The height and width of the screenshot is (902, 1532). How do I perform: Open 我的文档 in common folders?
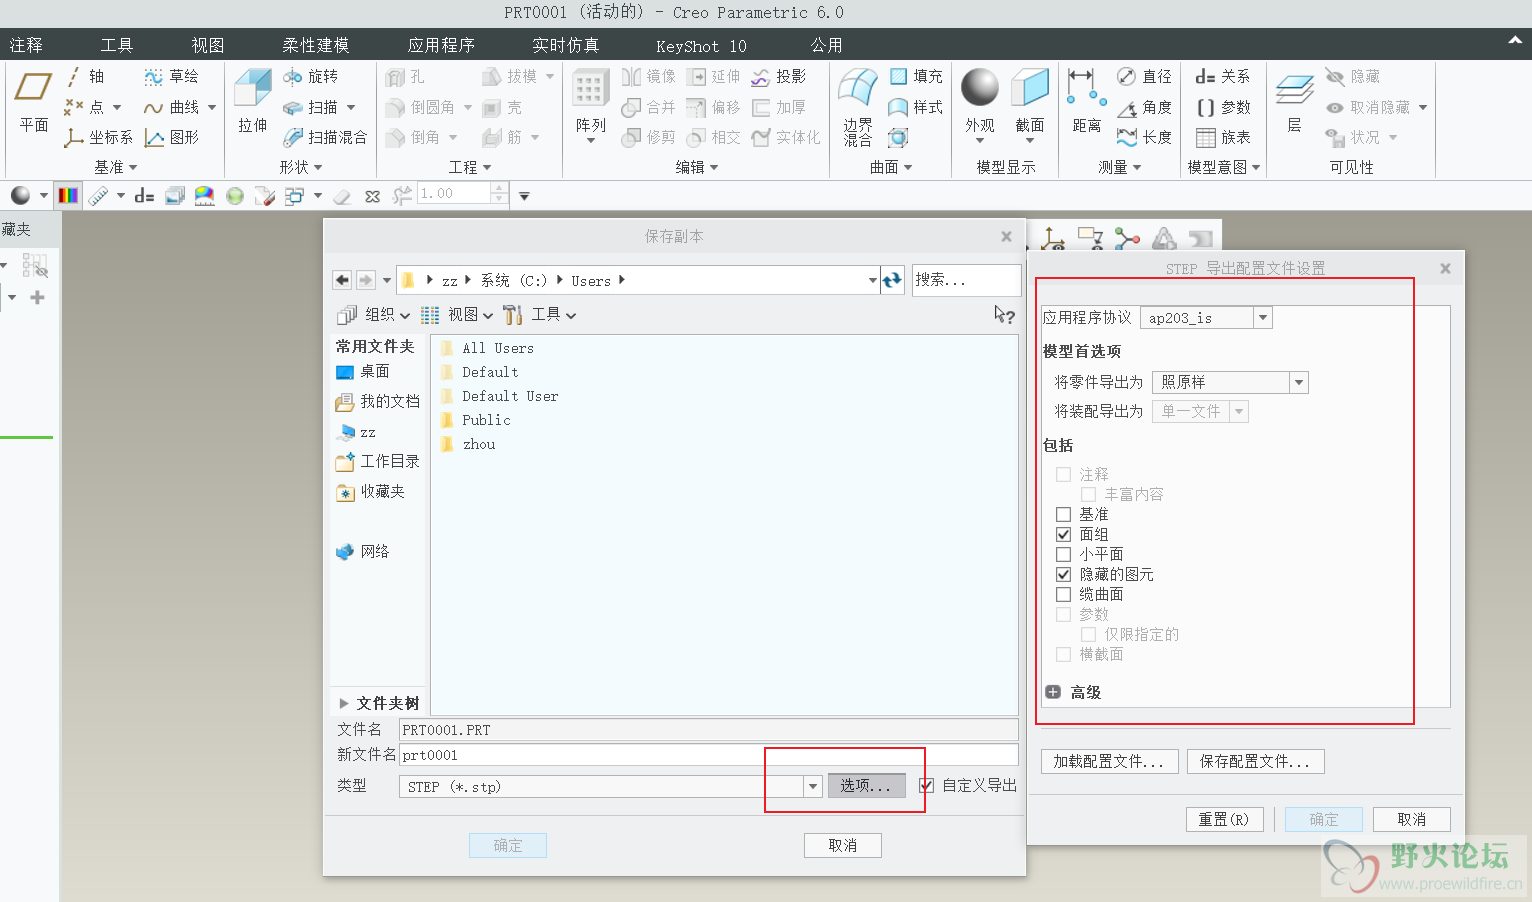[x=378, y=401]
